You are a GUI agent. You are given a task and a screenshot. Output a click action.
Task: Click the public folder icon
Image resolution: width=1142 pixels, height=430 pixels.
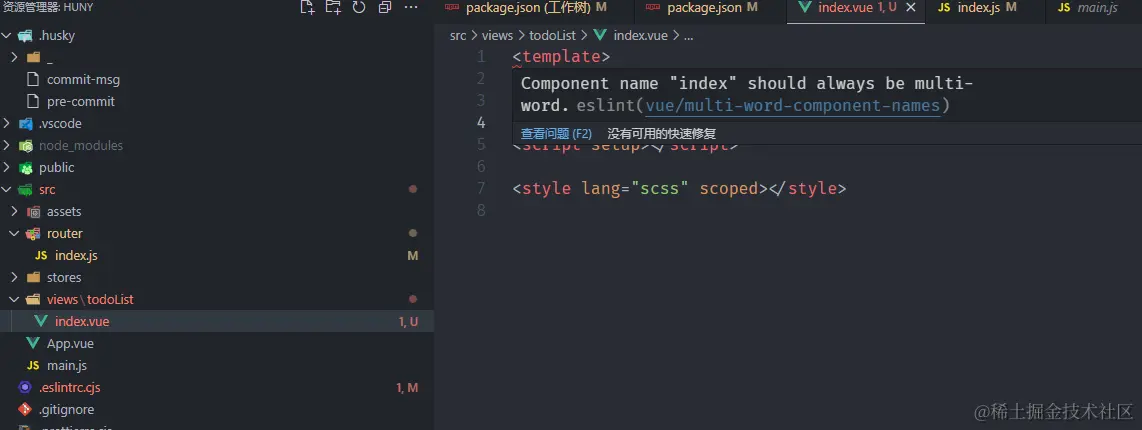pyautogui.click(x=25, y=168)
